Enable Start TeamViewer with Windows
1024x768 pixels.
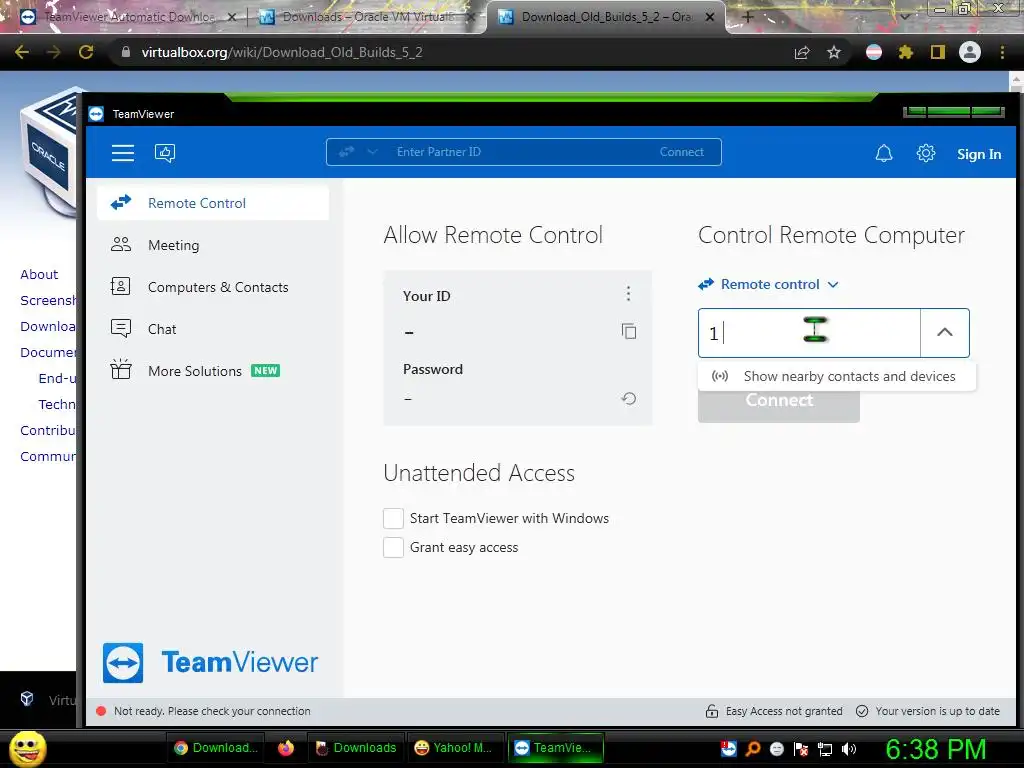point(393,519)
